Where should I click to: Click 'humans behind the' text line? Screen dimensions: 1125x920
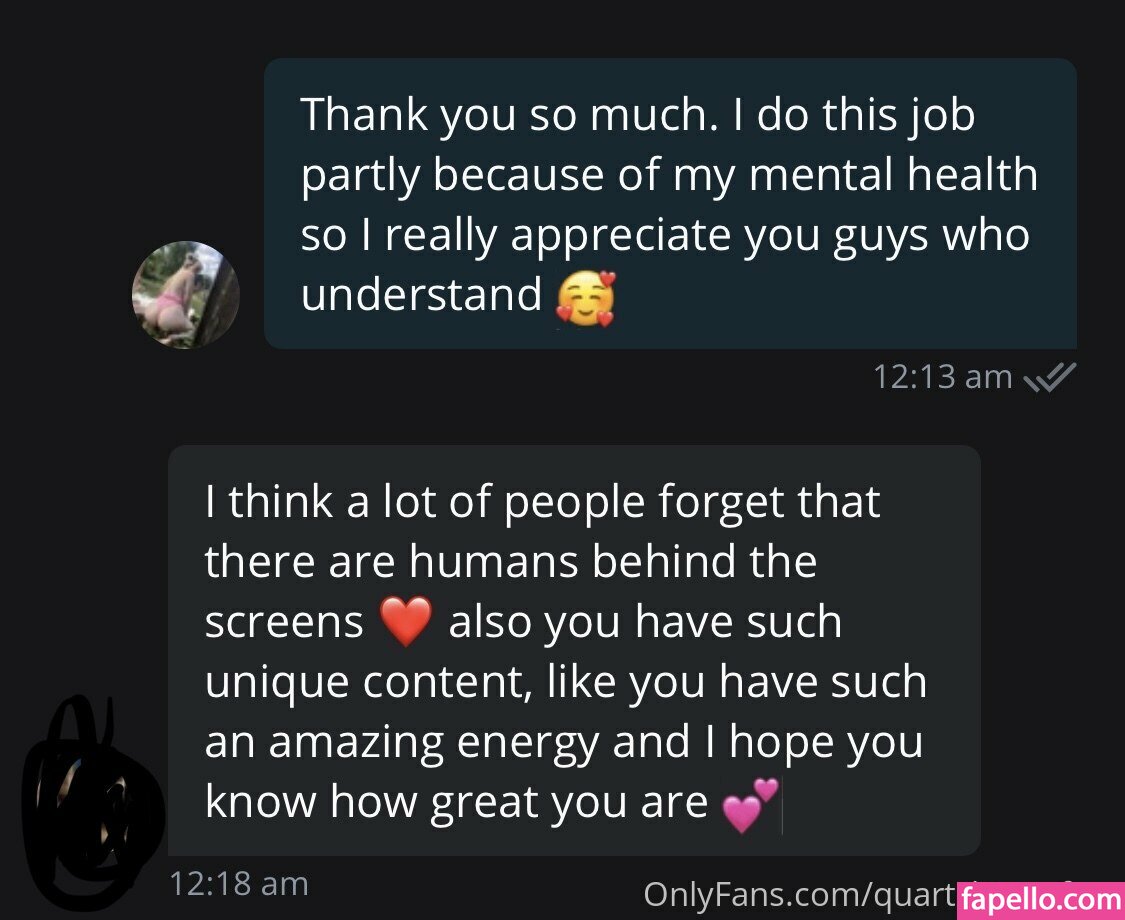click(x=613, y=561)
